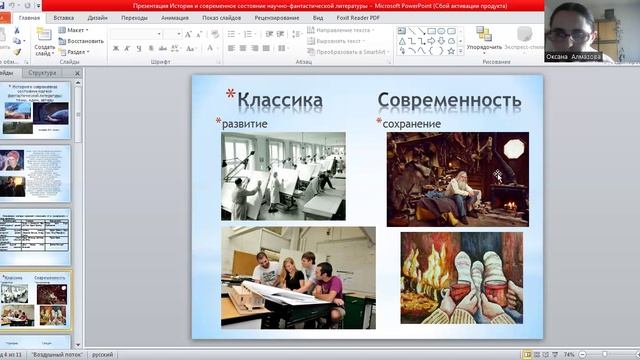Open the Дизайн ribbon tab
Screen dimensions: 640x360
point(97,18)
